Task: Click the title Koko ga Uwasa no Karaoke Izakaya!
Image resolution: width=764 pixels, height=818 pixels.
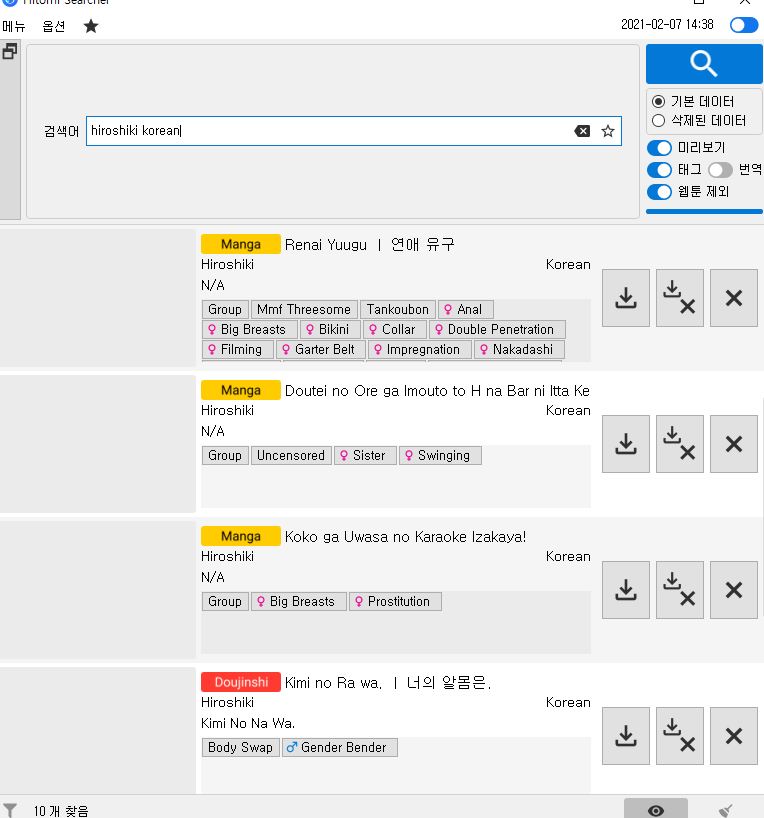Action: tap(405, 537)
